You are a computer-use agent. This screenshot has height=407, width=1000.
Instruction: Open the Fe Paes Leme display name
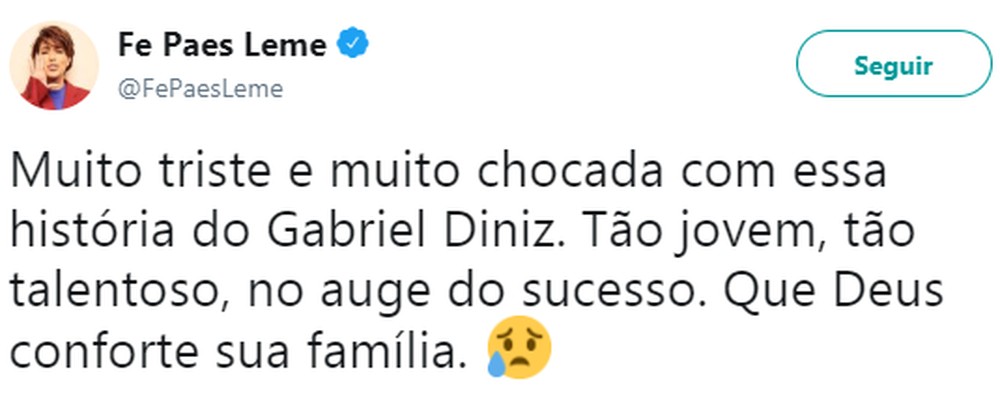tap(222, 46)
